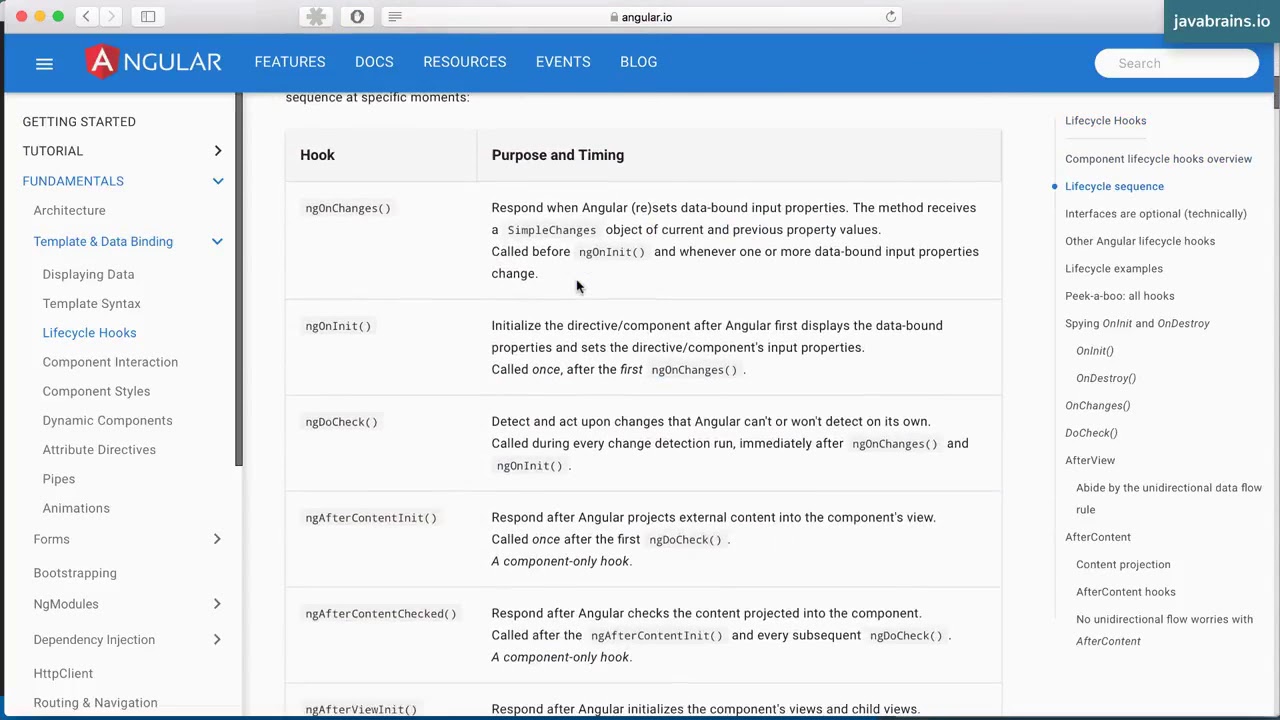Viewport: 1280px width, 720px height.
Task: Open the puzzle-piece extension button
Action: pos(316,16)
